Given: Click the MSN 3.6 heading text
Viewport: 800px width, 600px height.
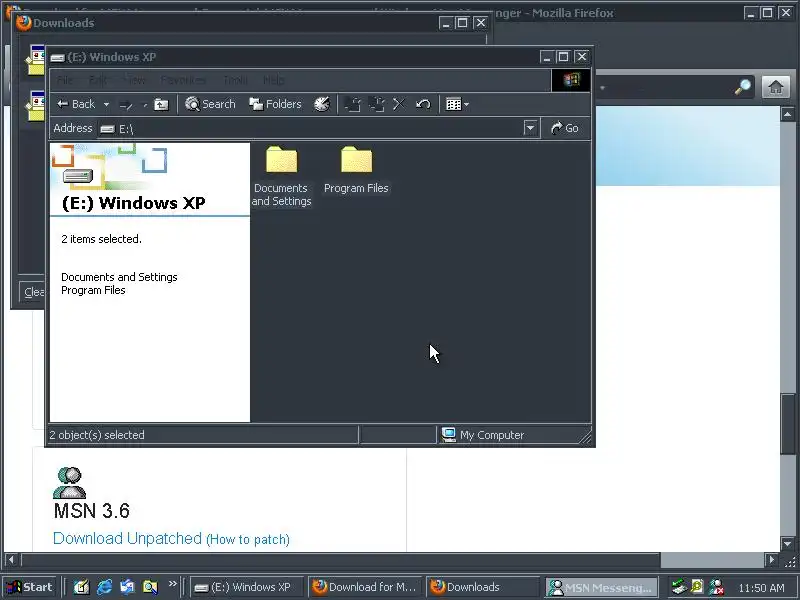Looking at the screenshot, I should coord(92,511).
